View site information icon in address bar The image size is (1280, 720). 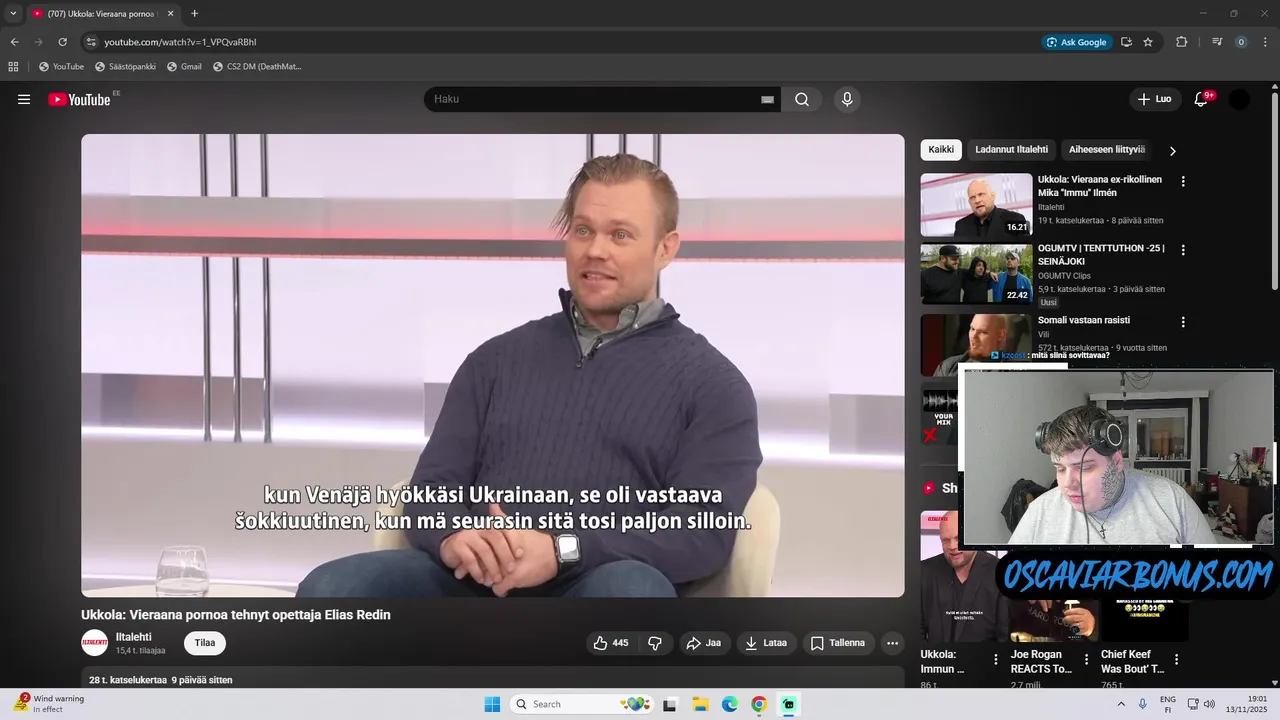tap(91, 42)
